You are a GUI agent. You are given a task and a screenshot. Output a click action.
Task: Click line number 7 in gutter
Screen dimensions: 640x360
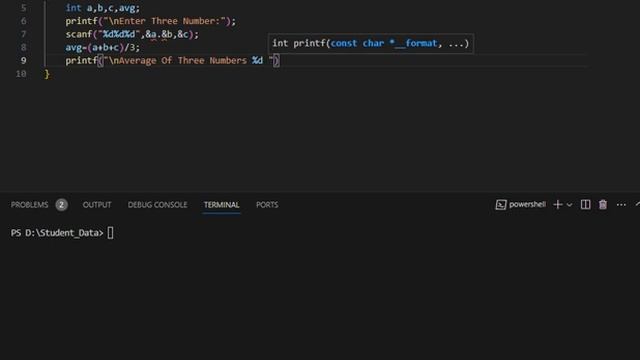23,34
